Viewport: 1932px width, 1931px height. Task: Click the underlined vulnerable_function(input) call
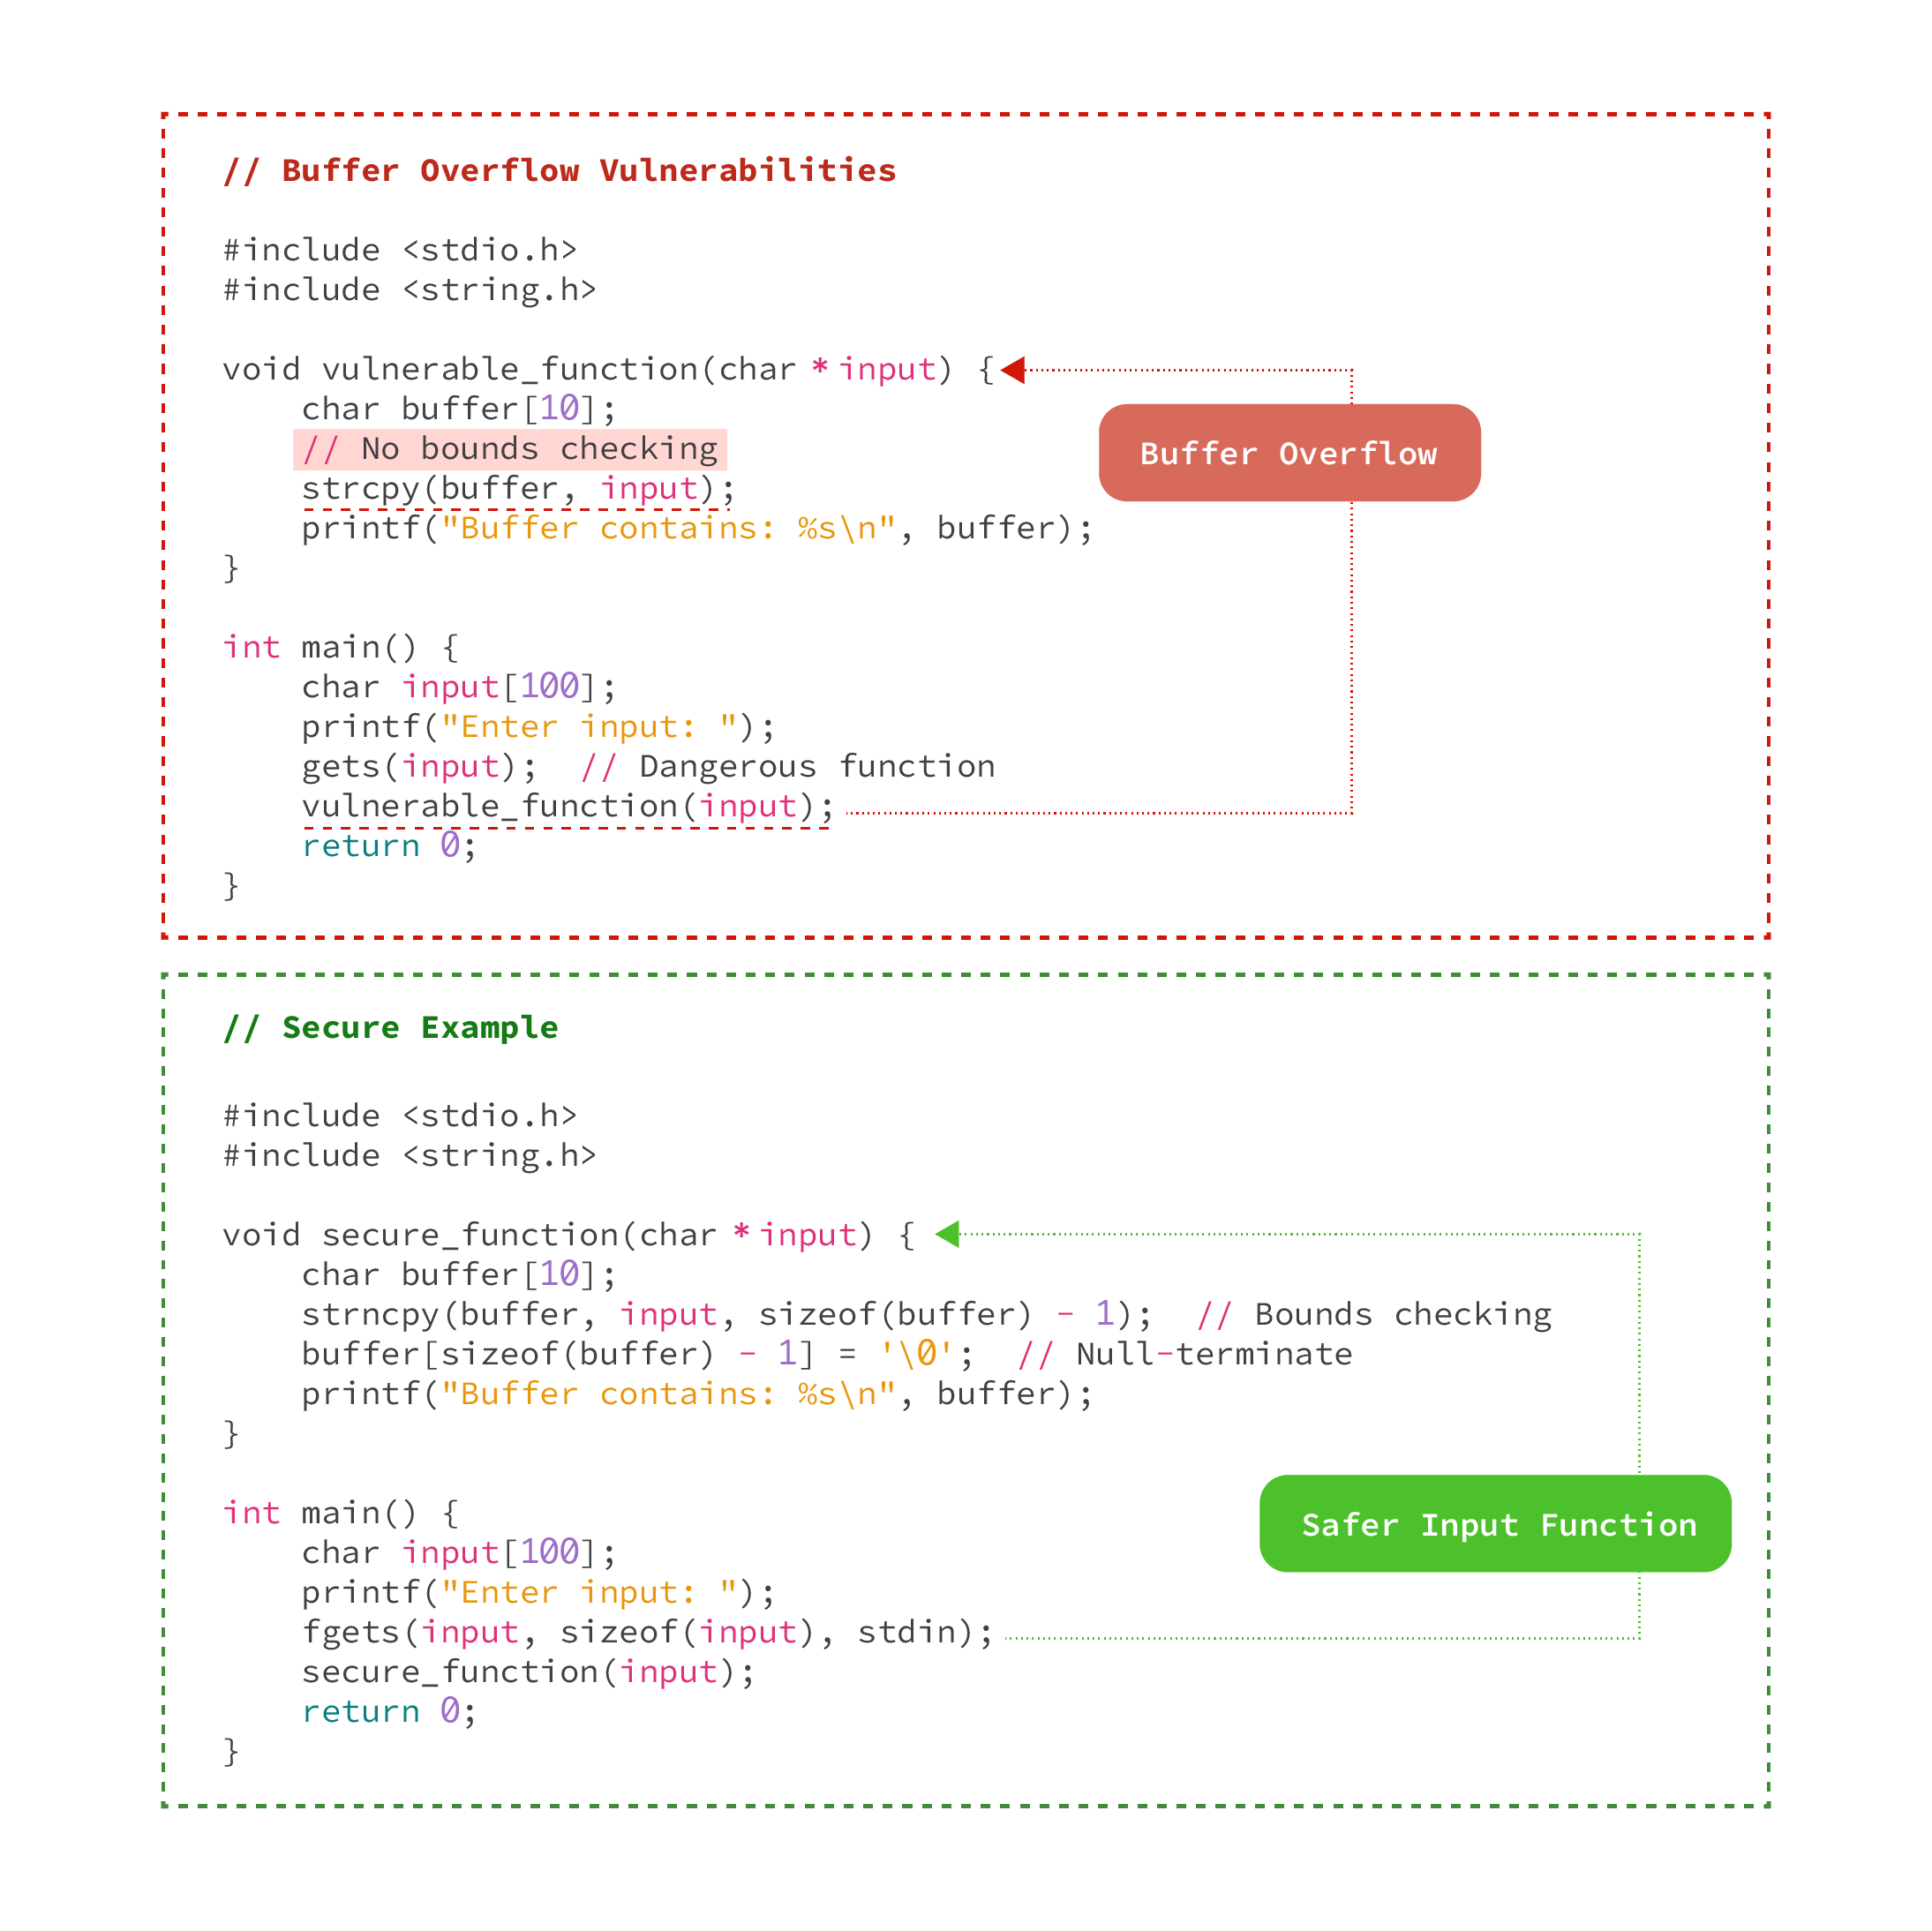[x=567, y=806]
